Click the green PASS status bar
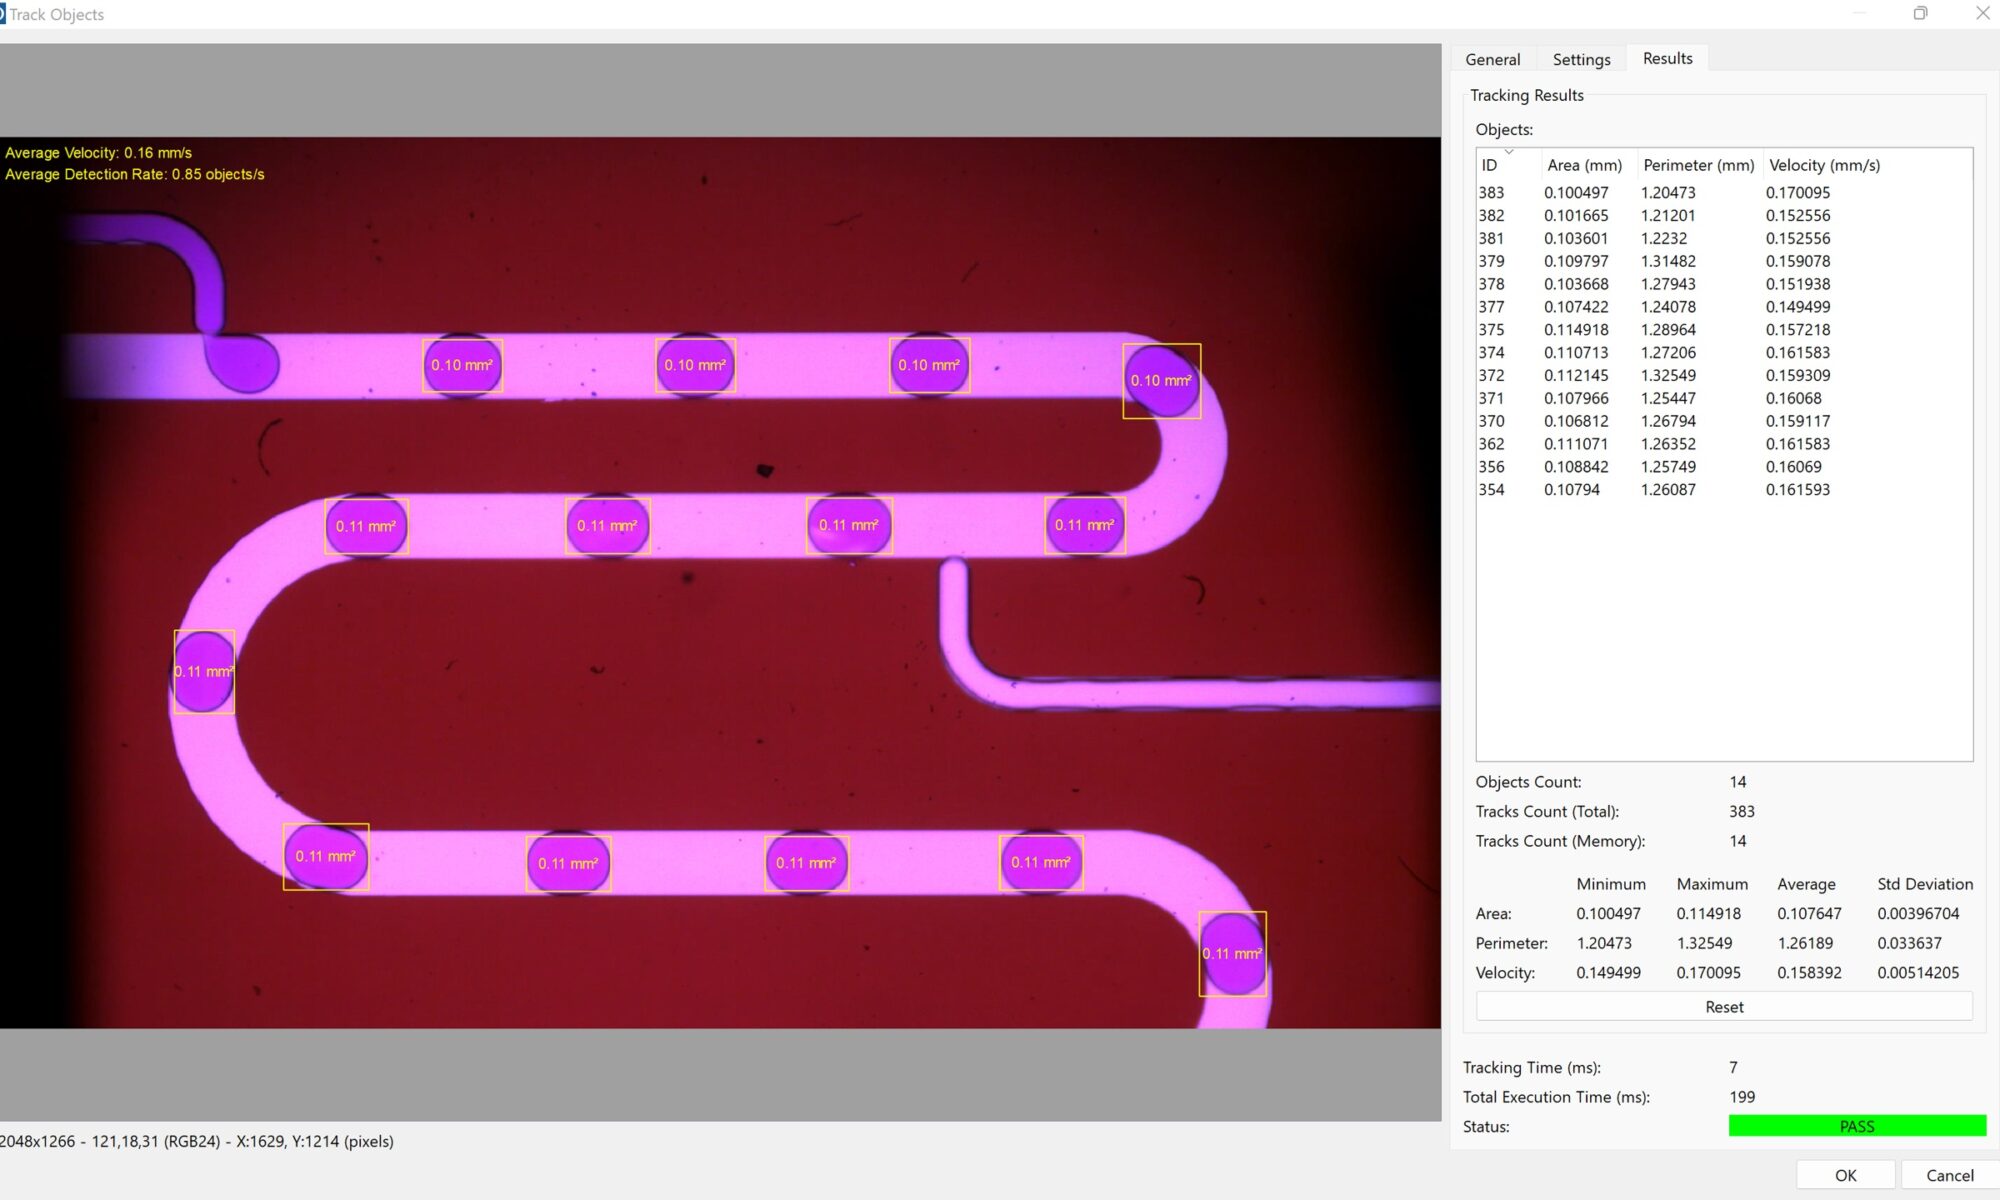Image resolution: width=2000 pixels, height=1200 pixels. tap(1856, 1126)
